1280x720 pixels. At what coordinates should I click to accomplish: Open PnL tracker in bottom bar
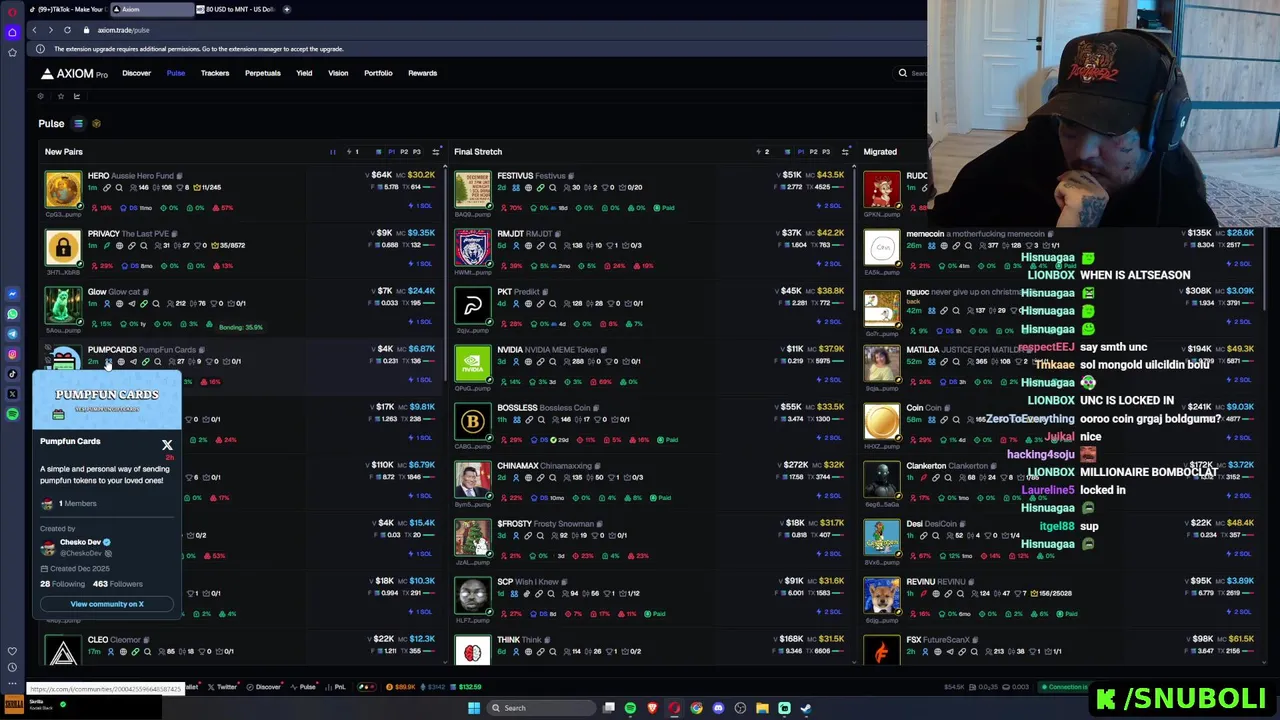pyautogui.click(x=336, y=687)
